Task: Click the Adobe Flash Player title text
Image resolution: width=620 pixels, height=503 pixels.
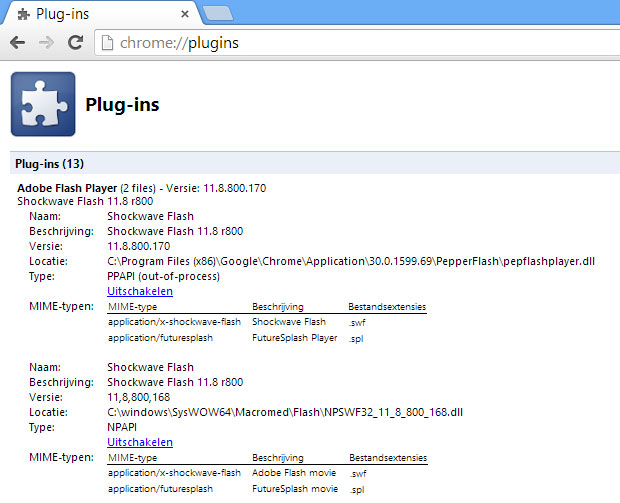Action: [67, 188]
